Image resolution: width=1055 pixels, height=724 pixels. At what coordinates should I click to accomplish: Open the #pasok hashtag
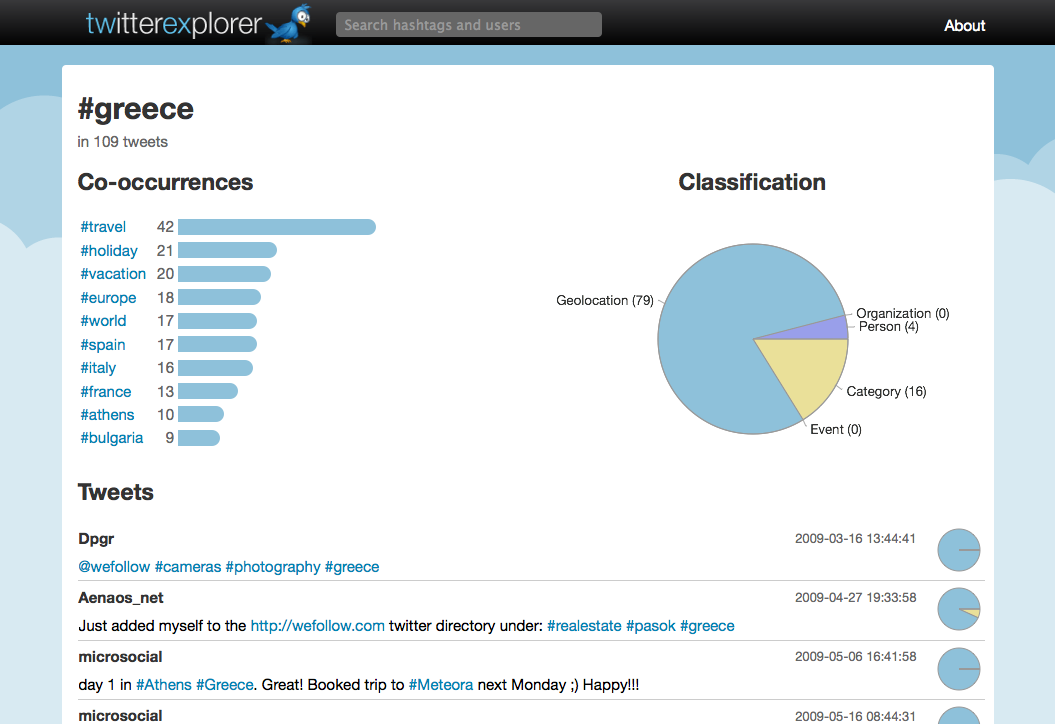click(x=651, y=626)
